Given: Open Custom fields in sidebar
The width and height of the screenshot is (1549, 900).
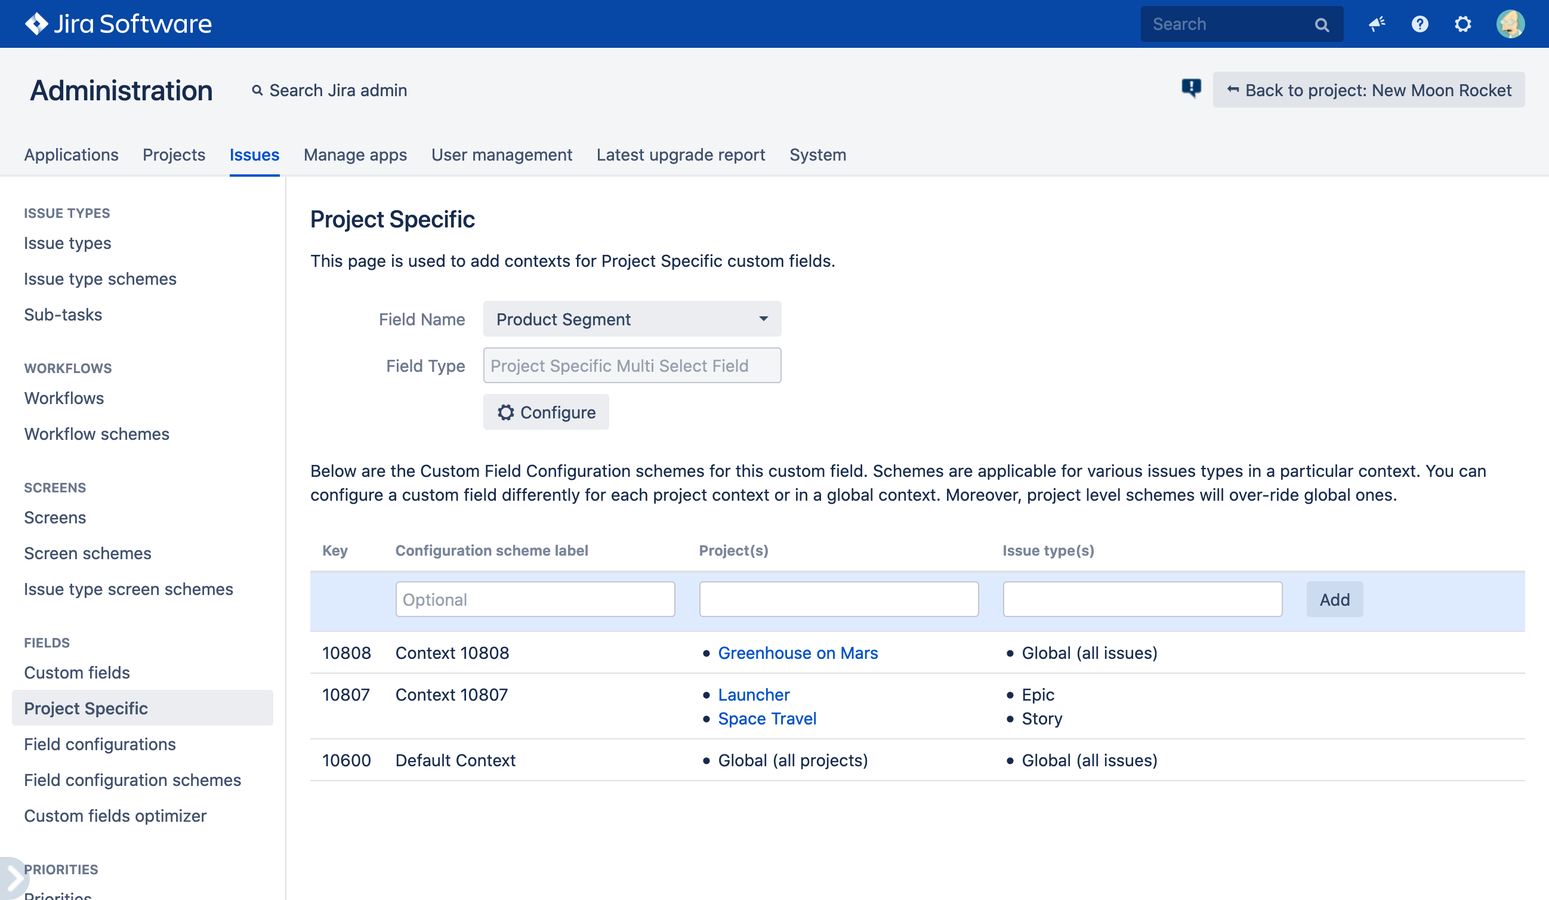Looking at the screenshot, I should coord(77,673).
